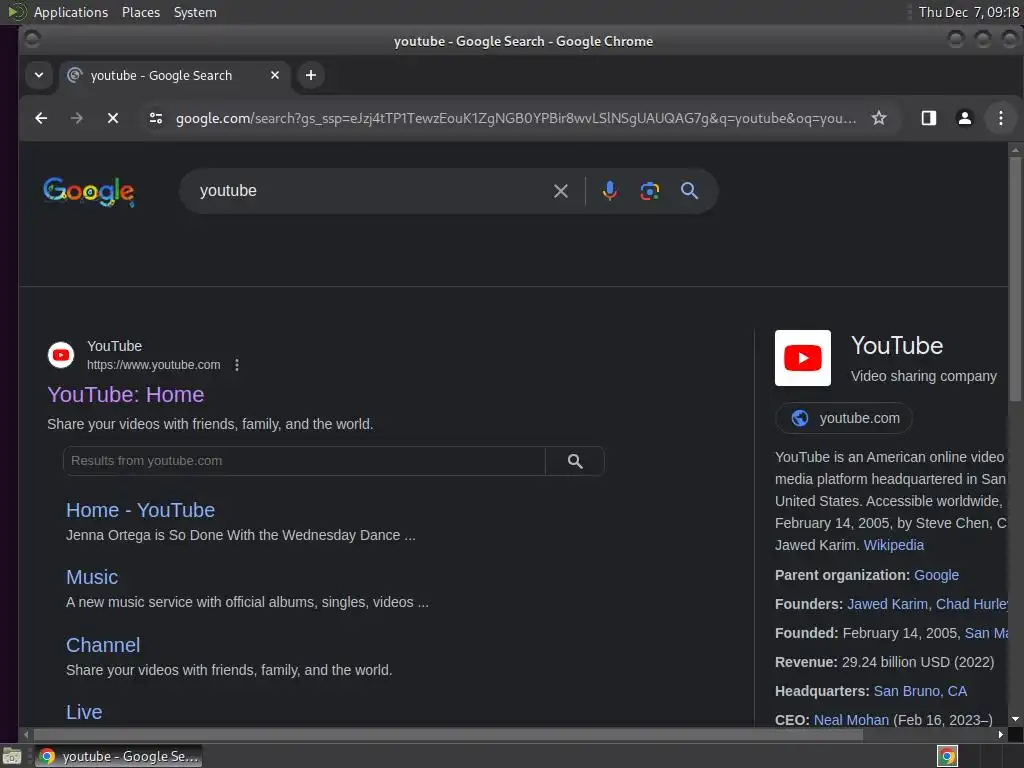Open the Music sitelink
Viewport: 1024px width, 768px height.
click(x=92, y=577)
